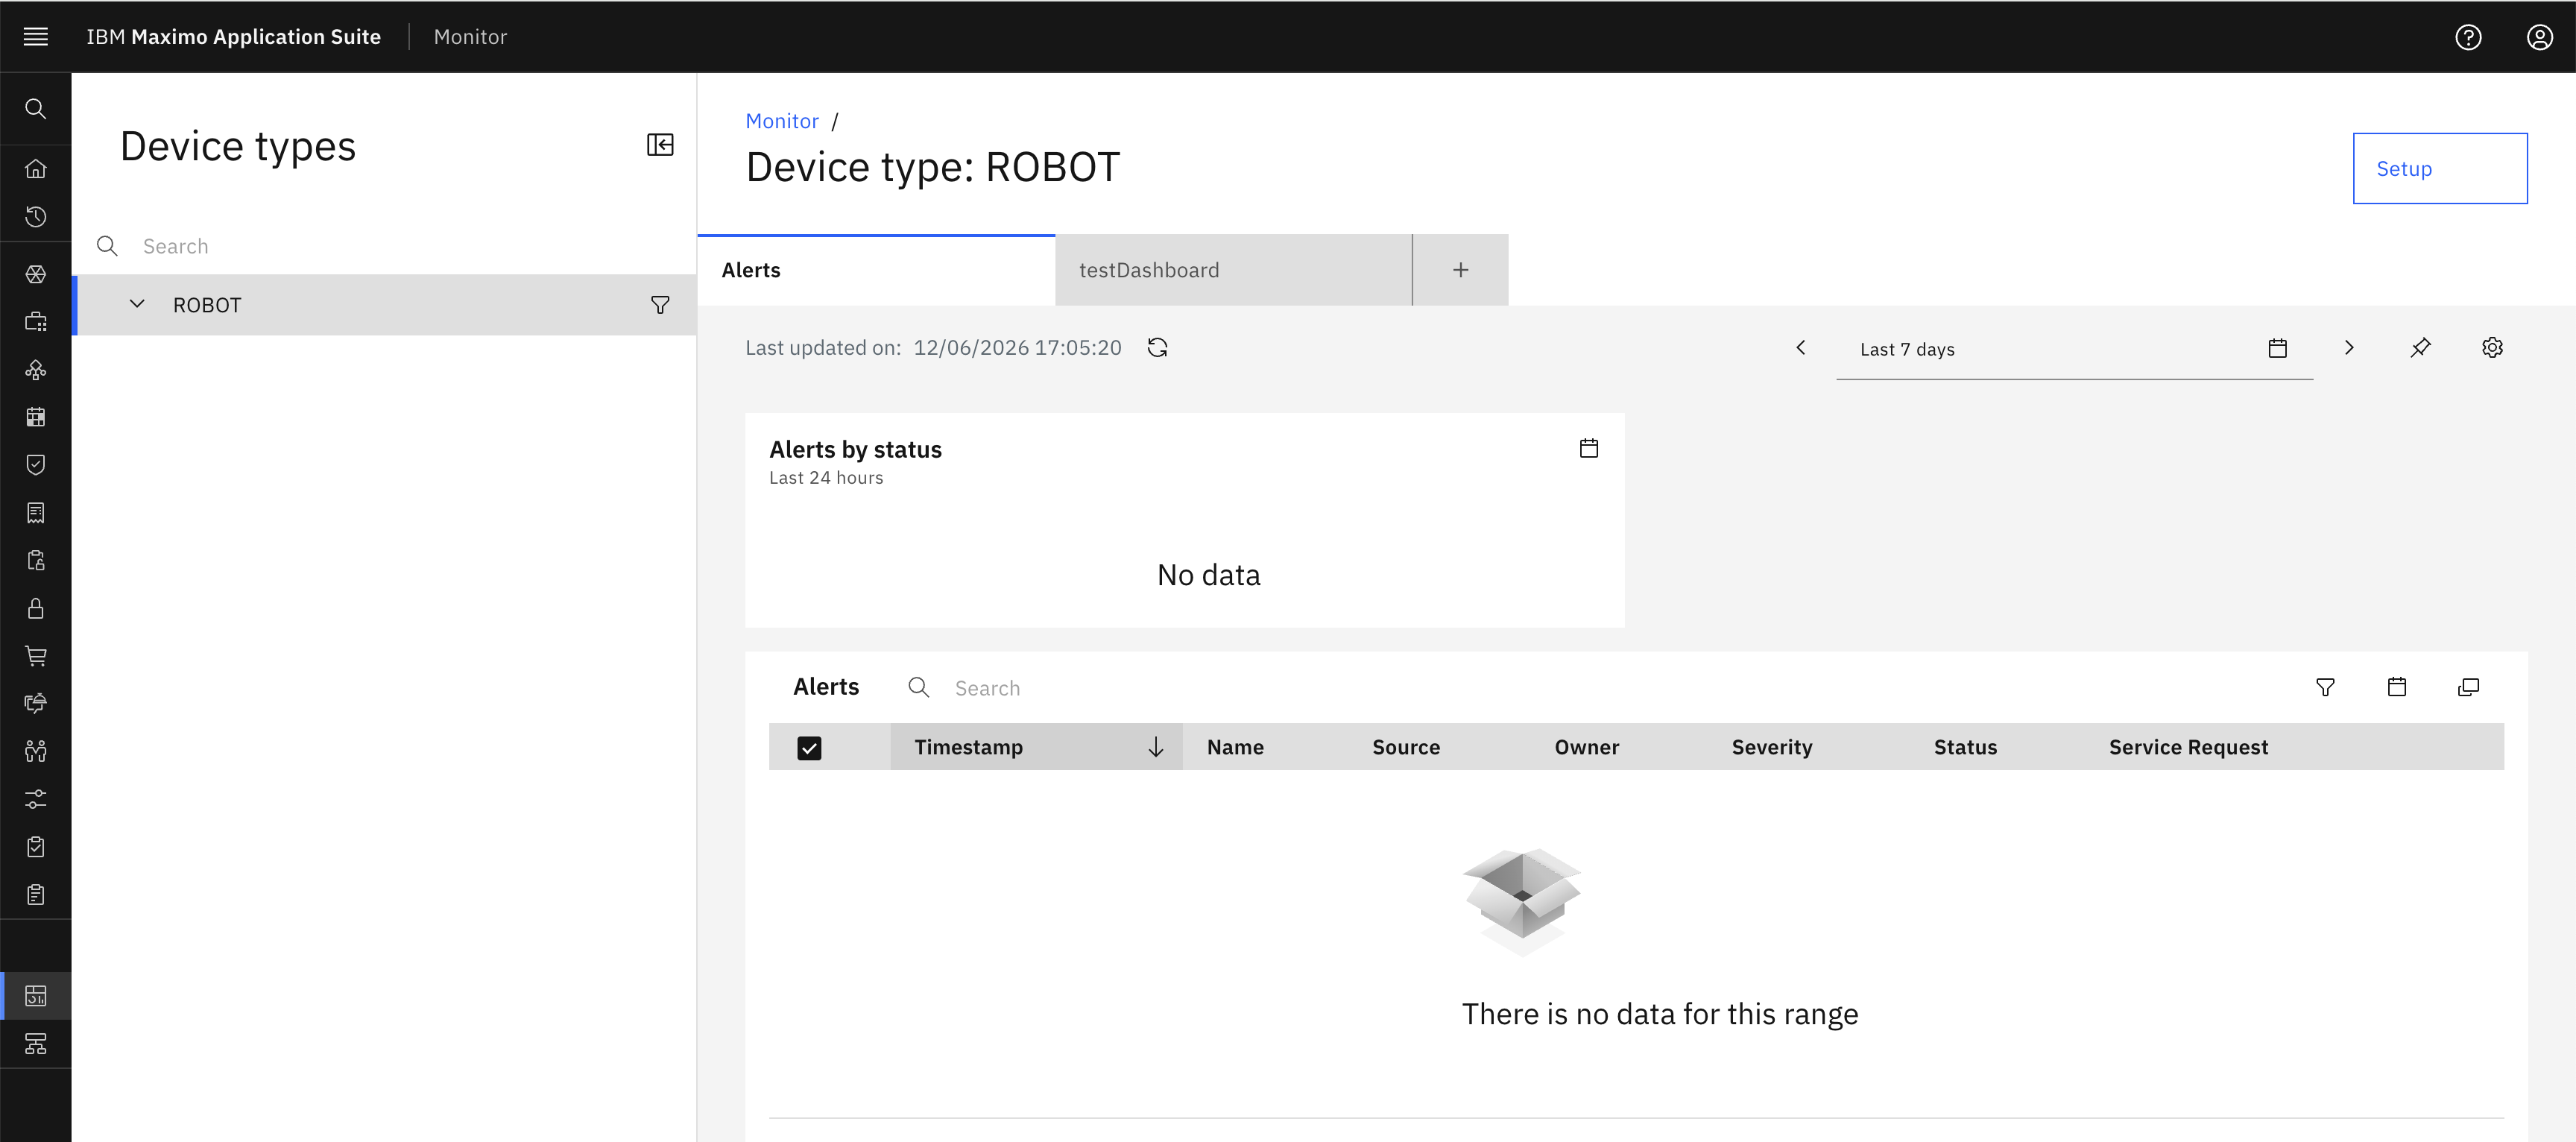The width and height of the screenshot is (2576, 1142).
Task: Click IBM Maximo Application Suite title
Action: click(x=234, y=37)
